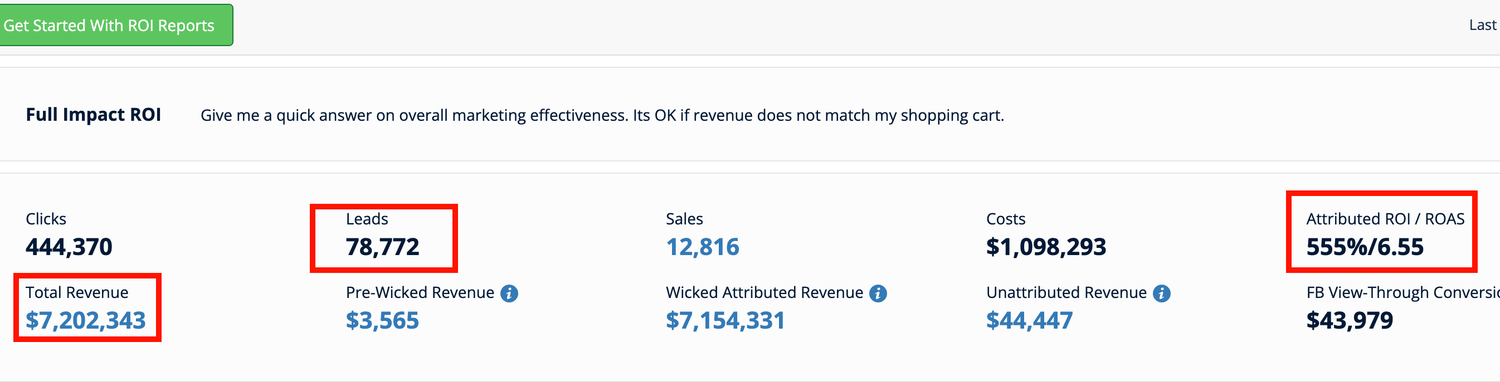1500x382 pixels.
Task: View the Wicked Attributed Revenue $7,154,331 breakdown
Action: pyautogui.click(x=725, y=321)
